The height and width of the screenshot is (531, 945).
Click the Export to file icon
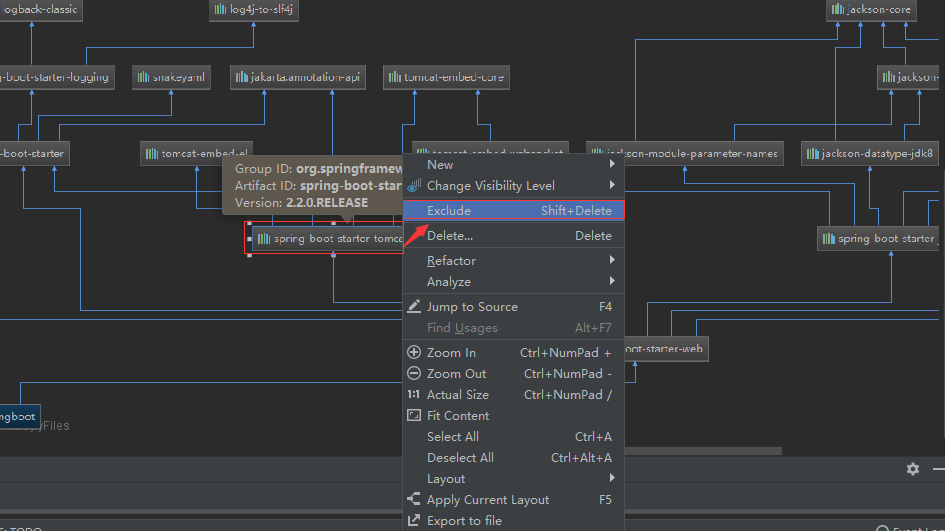[x=414, y=520]
